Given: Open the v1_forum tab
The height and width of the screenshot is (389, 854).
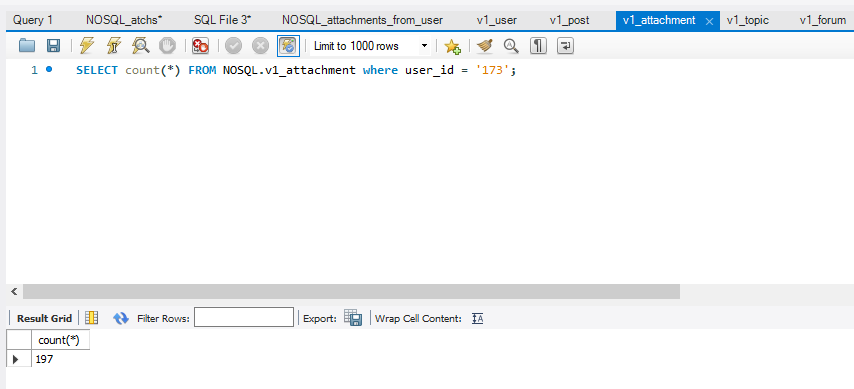Looking at the screenshot, I should pos(822,20).
